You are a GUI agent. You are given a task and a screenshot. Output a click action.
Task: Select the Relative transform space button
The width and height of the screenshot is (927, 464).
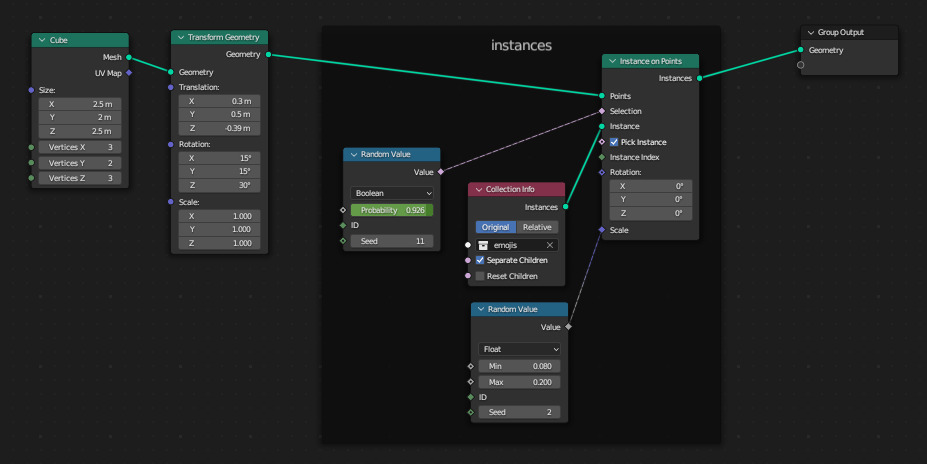[537, 227]
